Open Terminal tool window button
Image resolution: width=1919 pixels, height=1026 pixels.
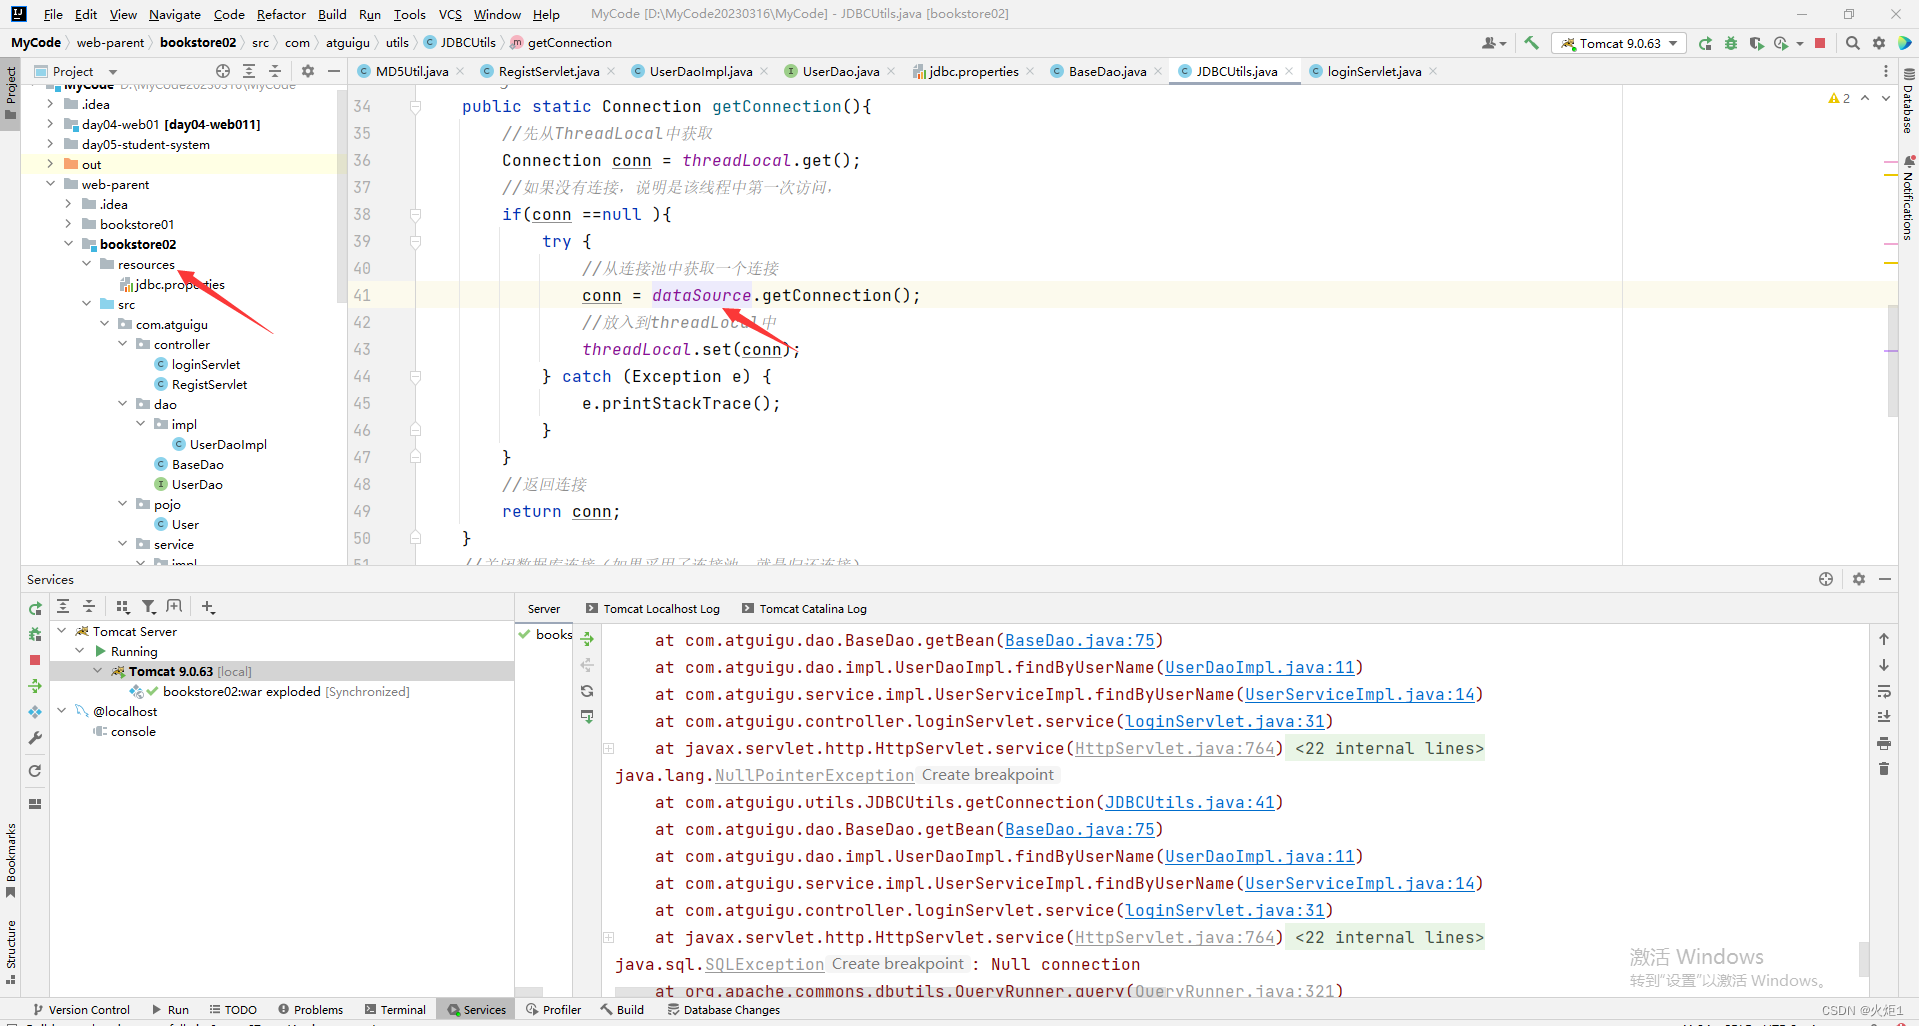click(395, 1009)
